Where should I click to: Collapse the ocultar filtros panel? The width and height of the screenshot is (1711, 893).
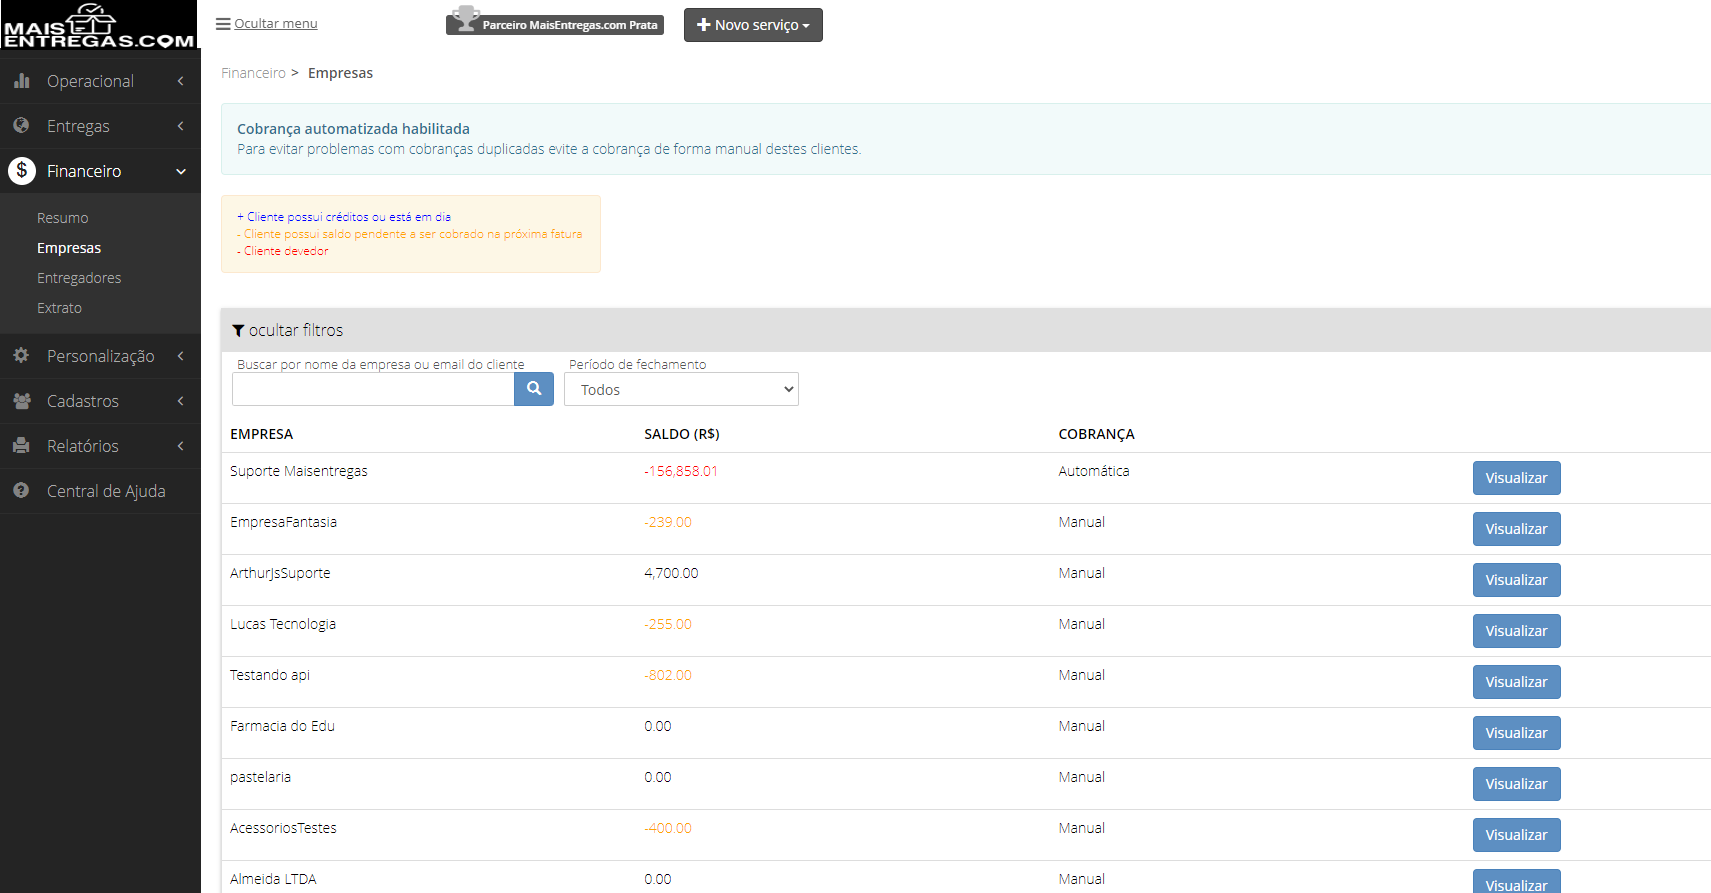click(x=288, y=330)
